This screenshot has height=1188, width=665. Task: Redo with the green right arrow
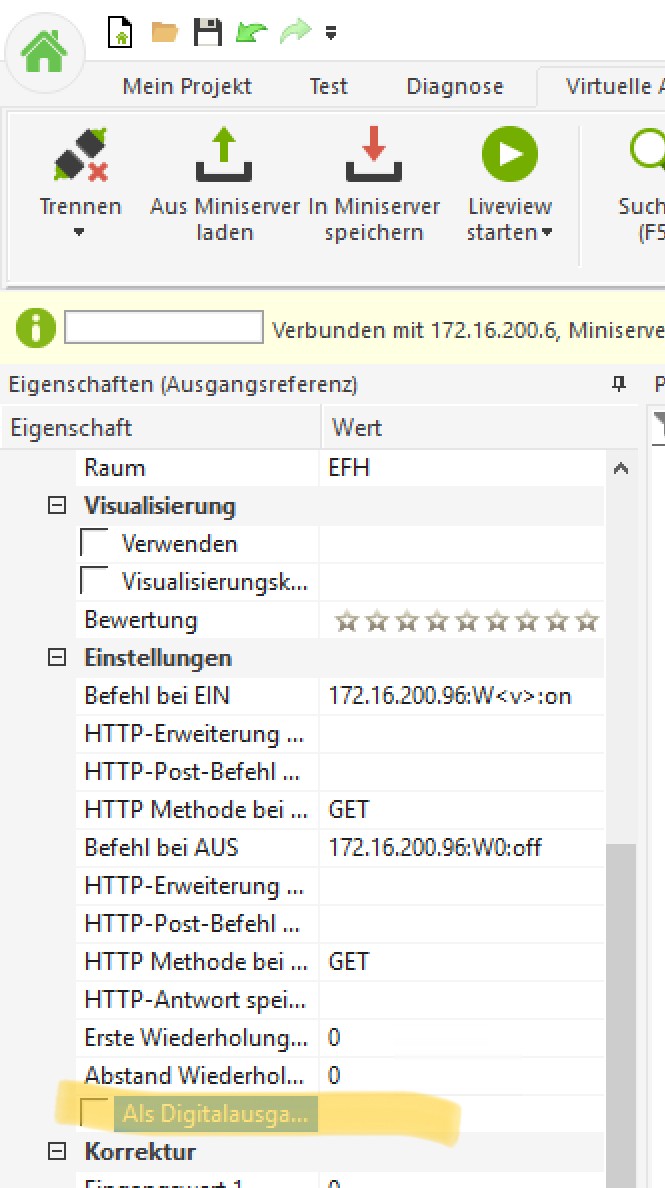click(295, 33)
